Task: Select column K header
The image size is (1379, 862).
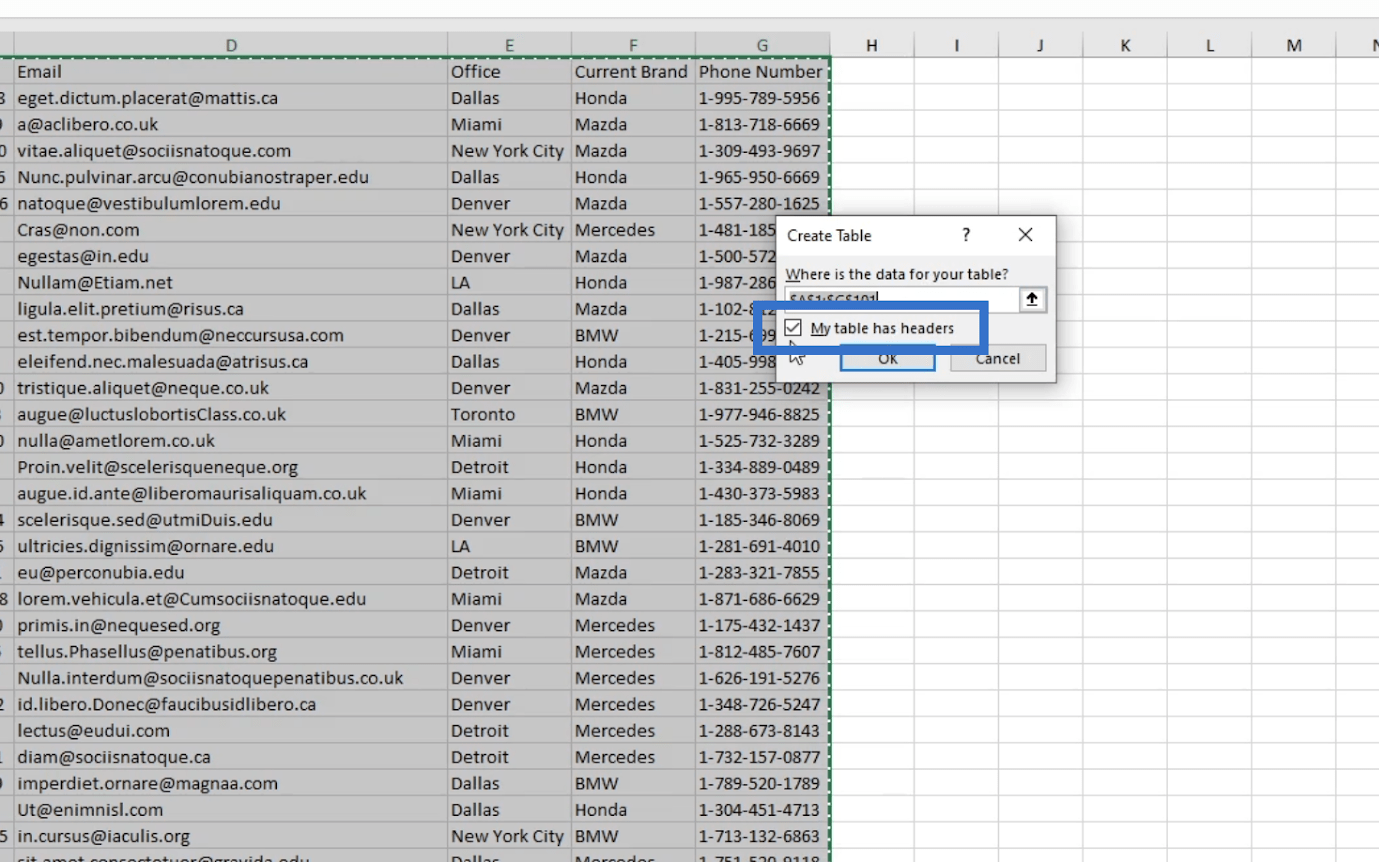Action: (x=1125, y=45)
